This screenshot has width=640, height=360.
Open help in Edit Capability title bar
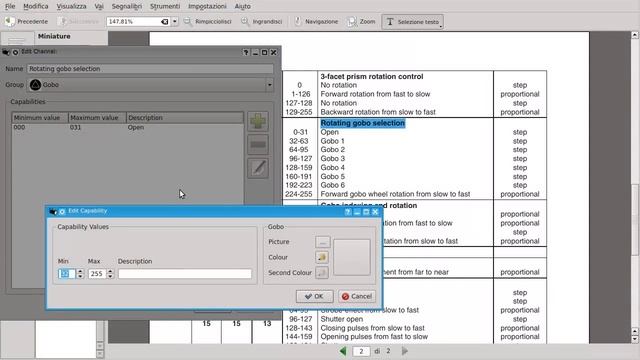[x=348, y=212]
